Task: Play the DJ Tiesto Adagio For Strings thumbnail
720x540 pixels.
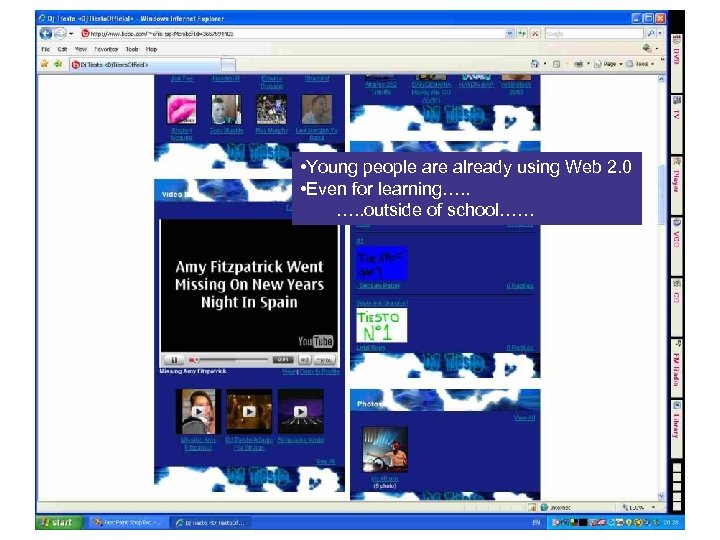Action: (x=249, y=412)
